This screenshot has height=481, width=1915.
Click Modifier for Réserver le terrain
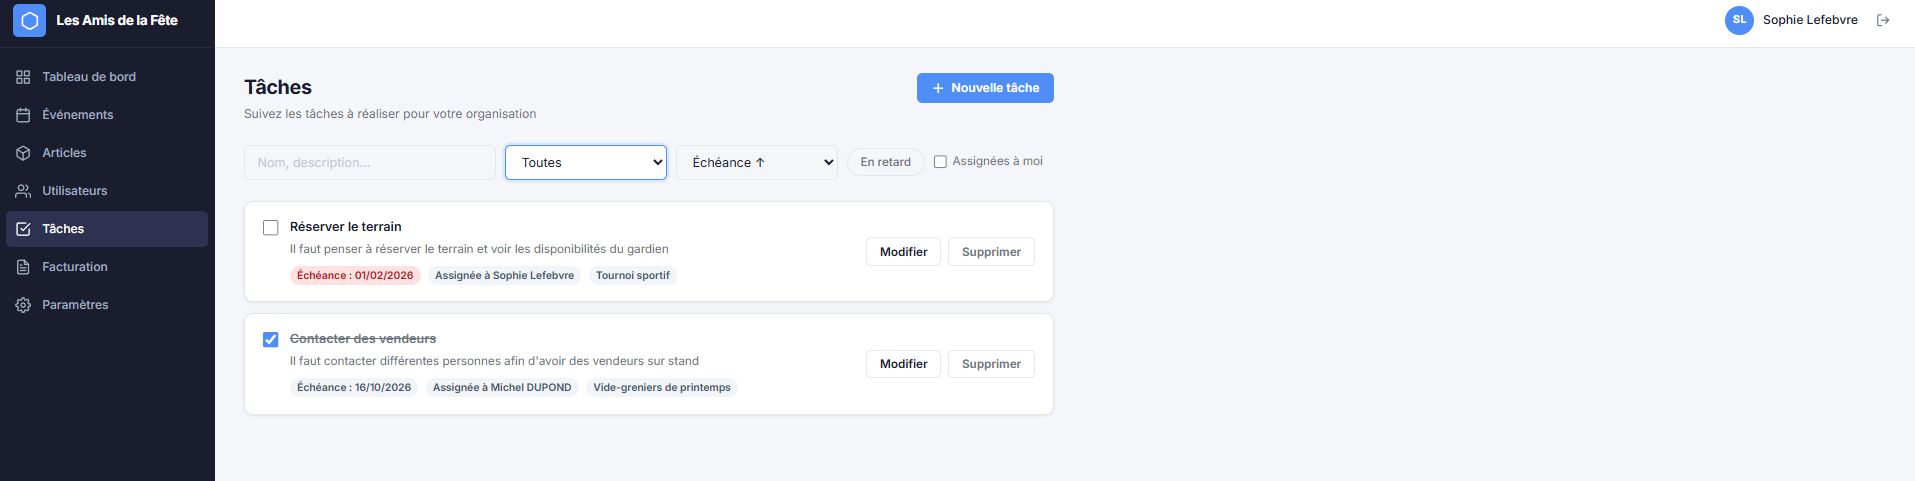click(903, 252)
